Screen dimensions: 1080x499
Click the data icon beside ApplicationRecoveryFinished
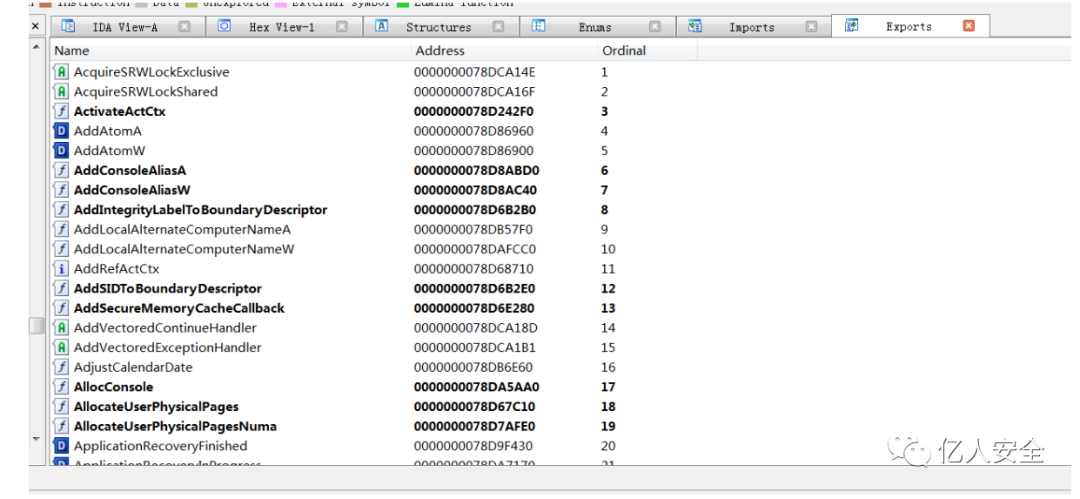(x=61, y=446)
